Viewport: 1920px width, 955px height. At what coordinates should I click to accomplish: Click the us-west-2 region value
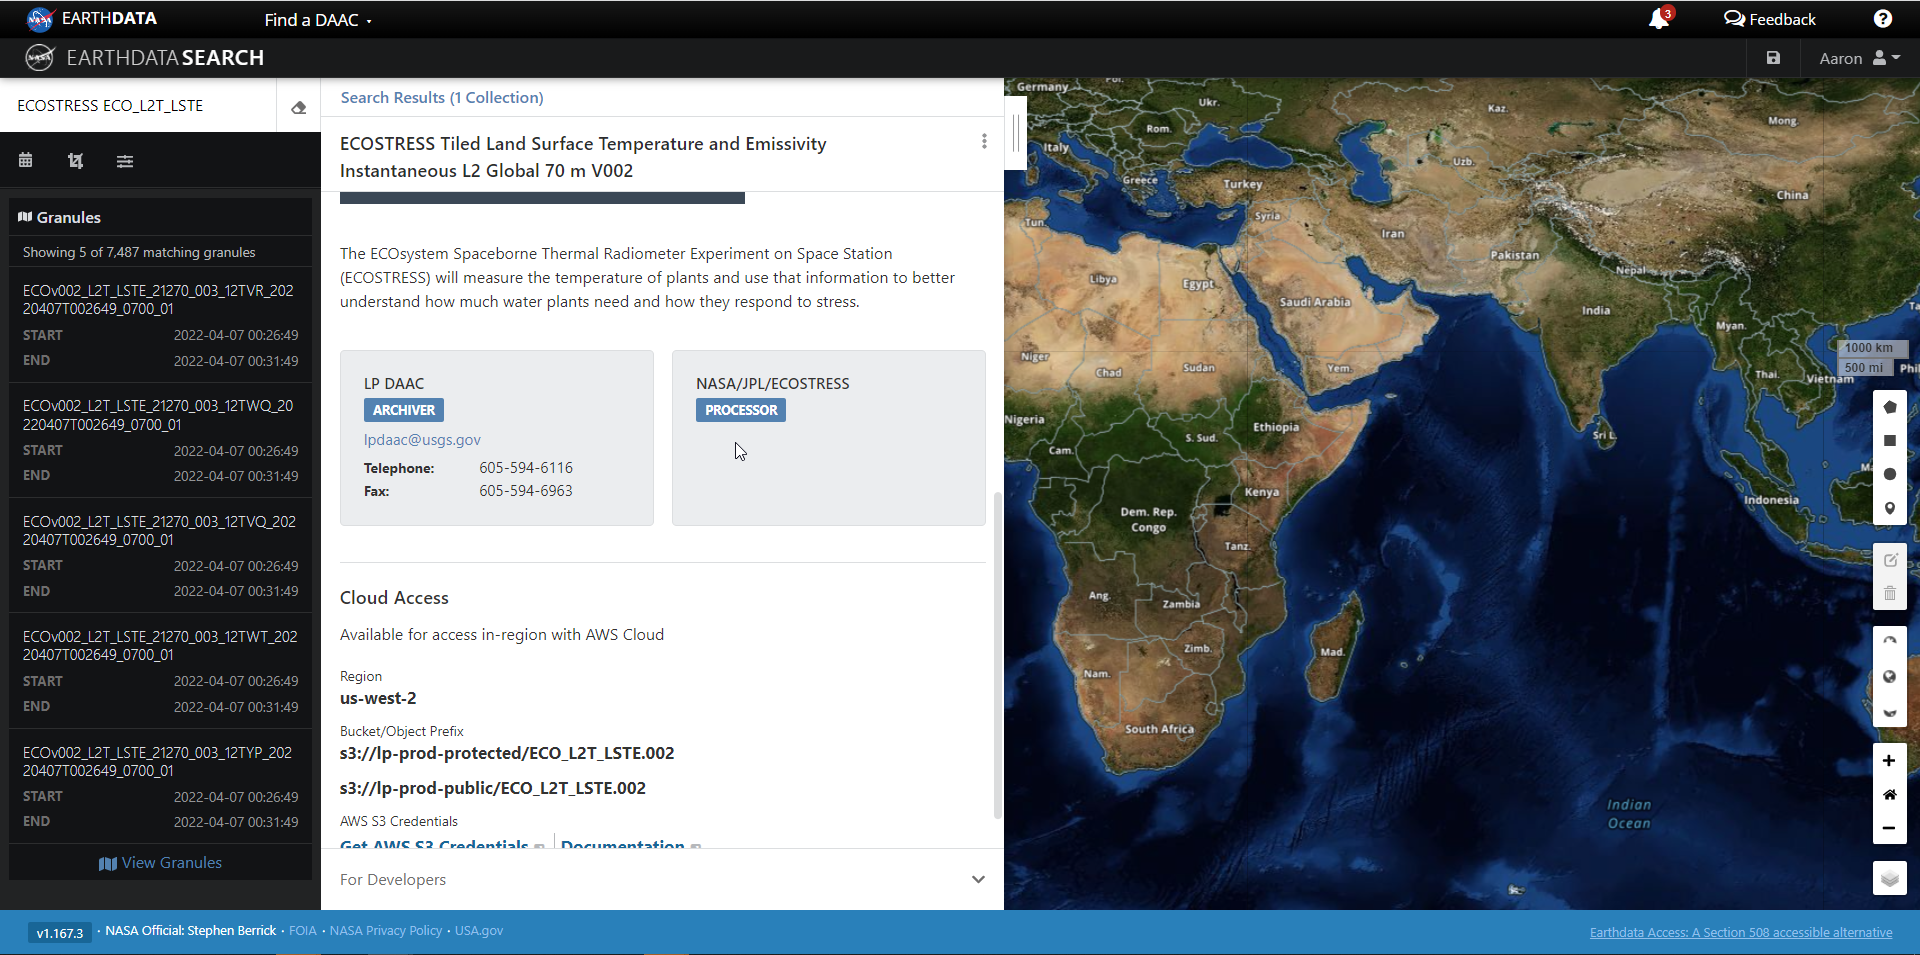(378, 698)
